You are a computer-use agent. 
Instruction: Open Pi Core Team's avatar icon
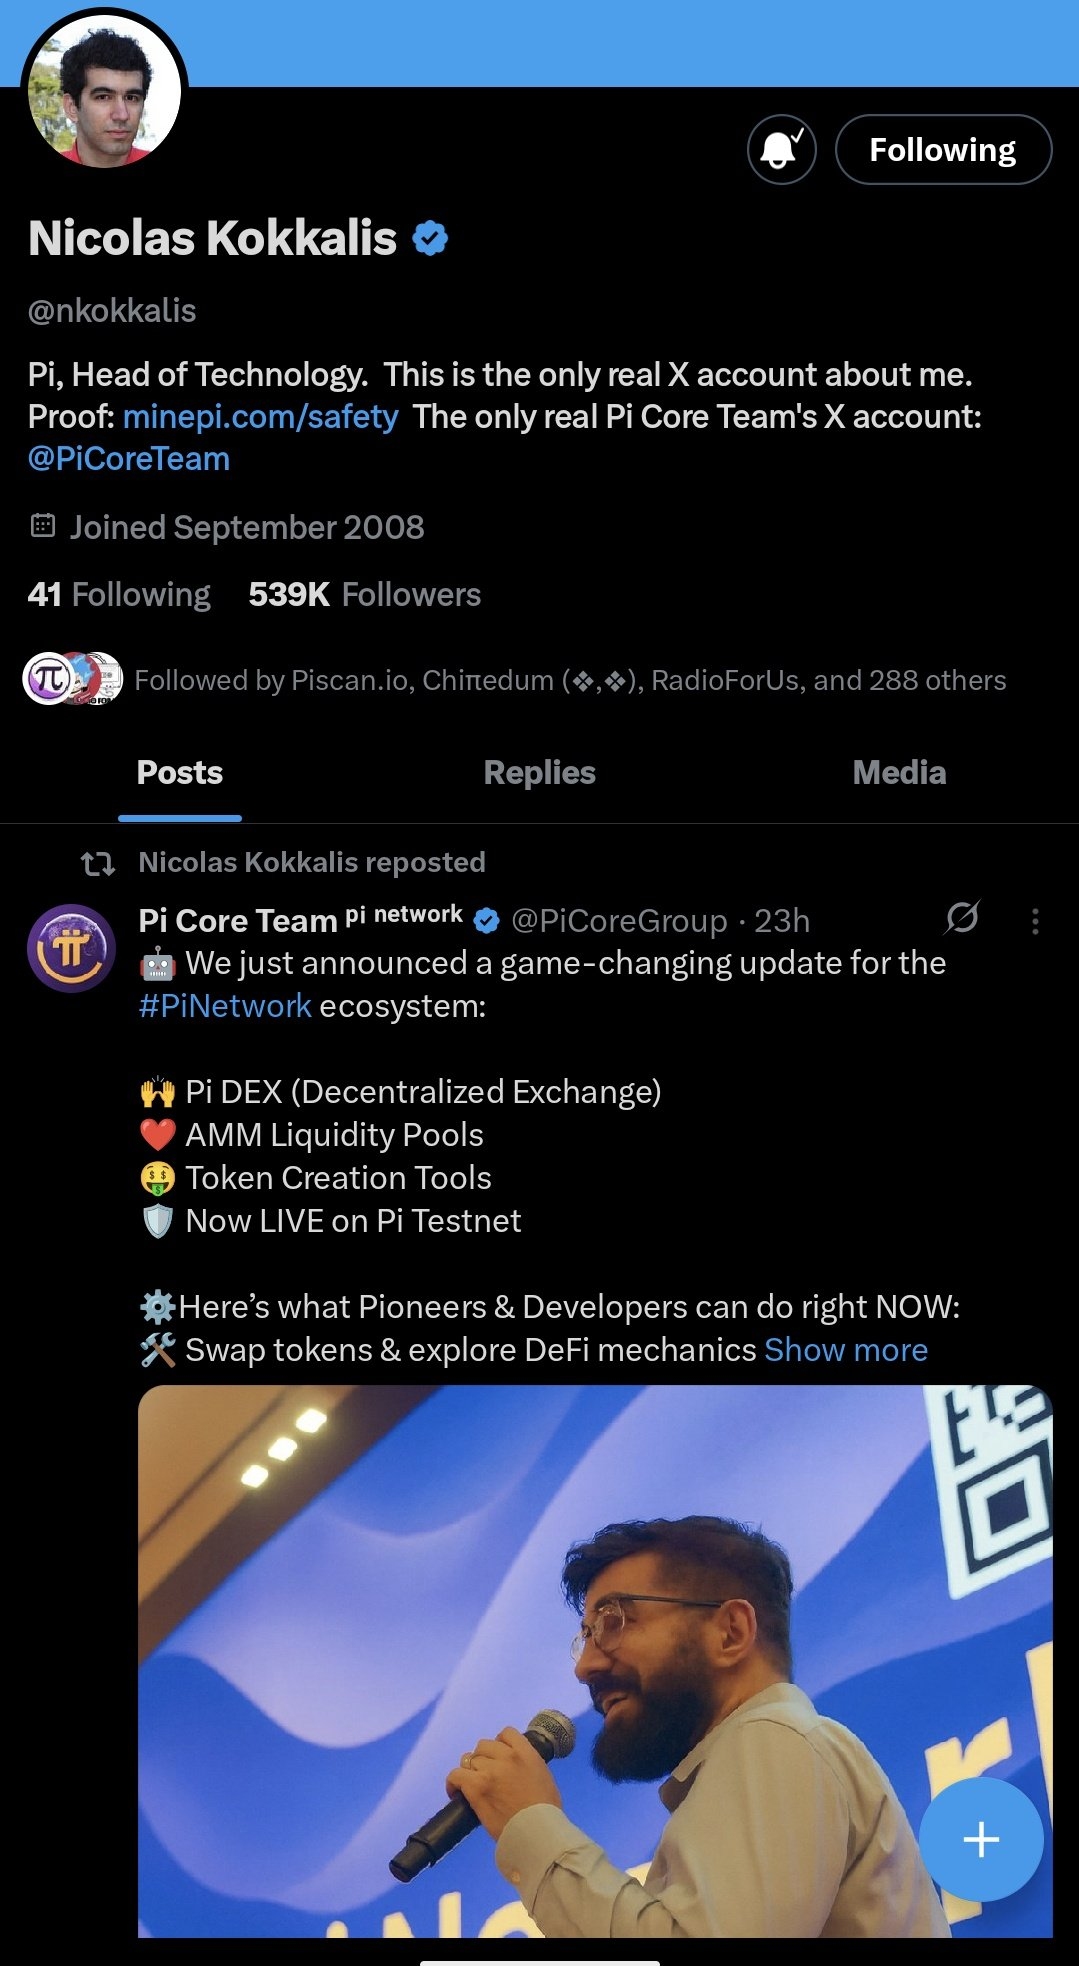(71, 948)
